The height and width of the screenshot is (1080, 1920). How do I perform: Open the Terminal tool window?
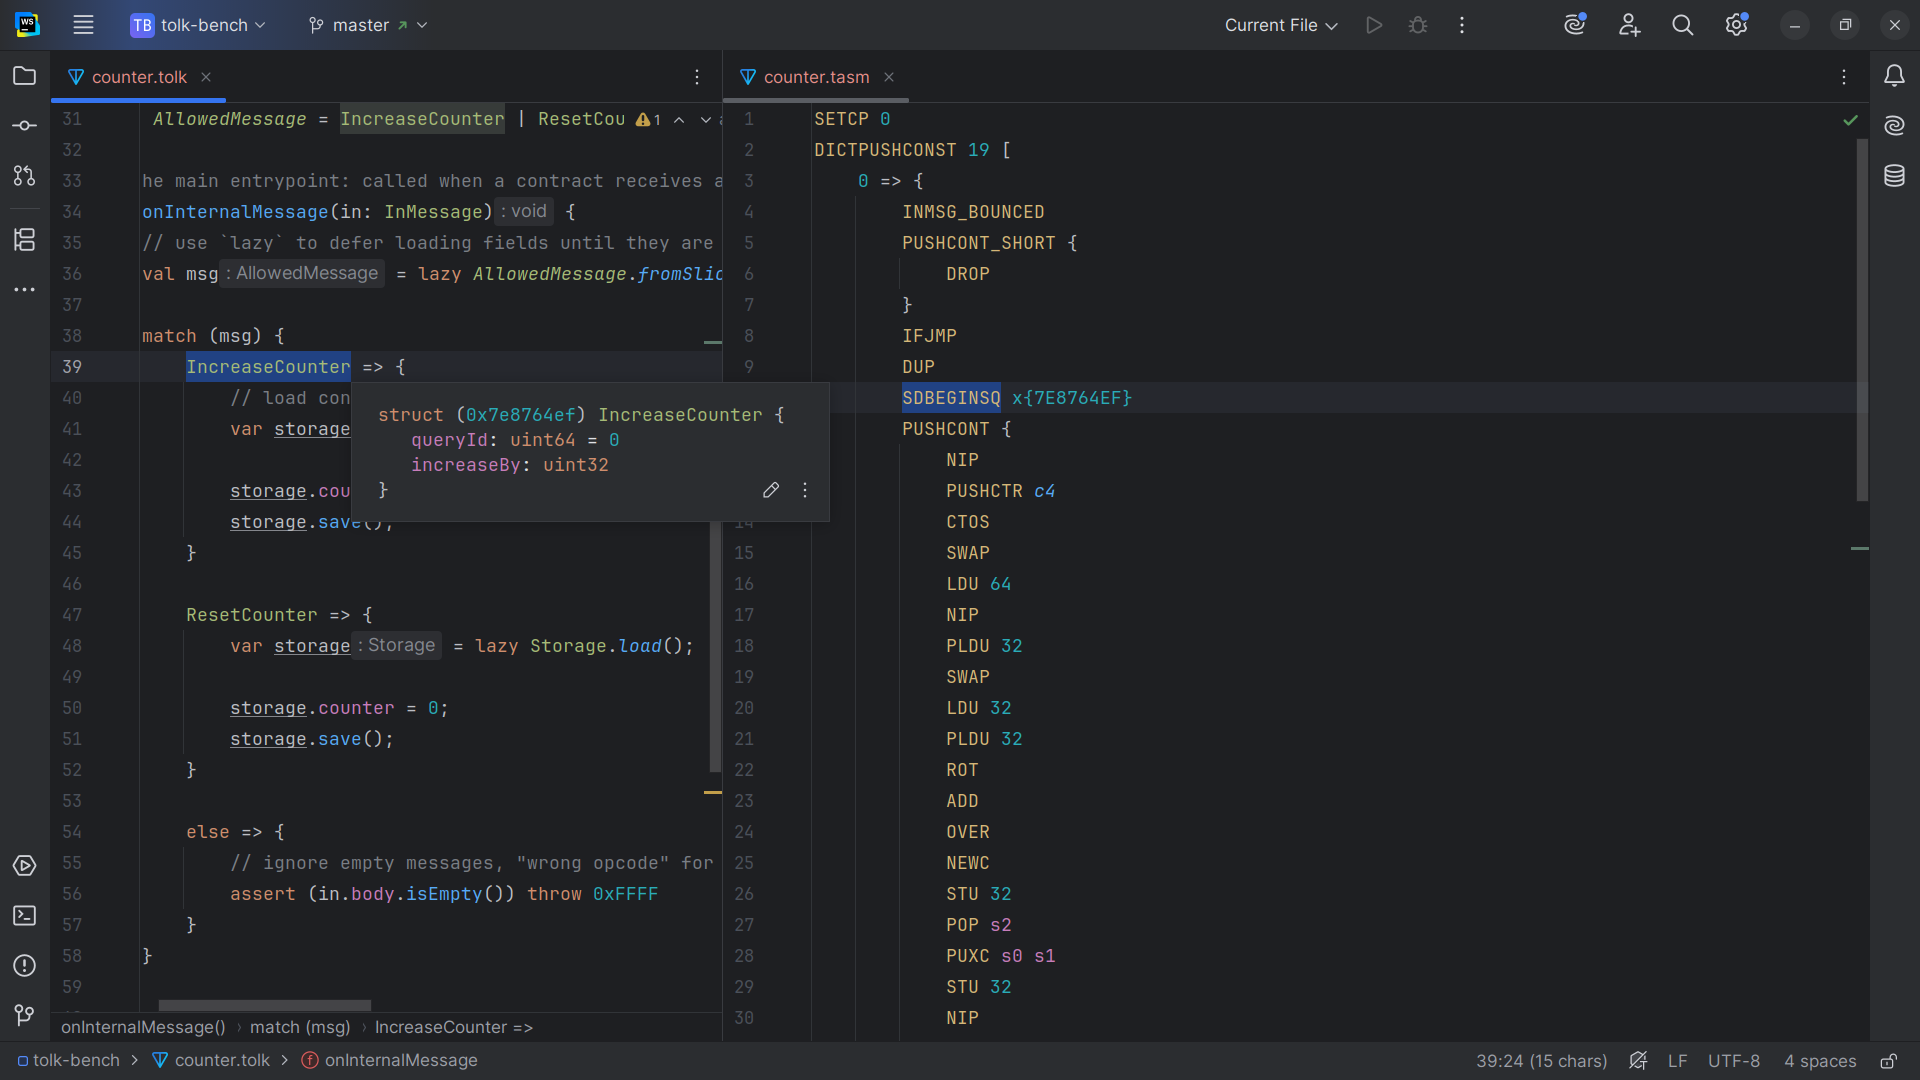click(x=25, y=916)
